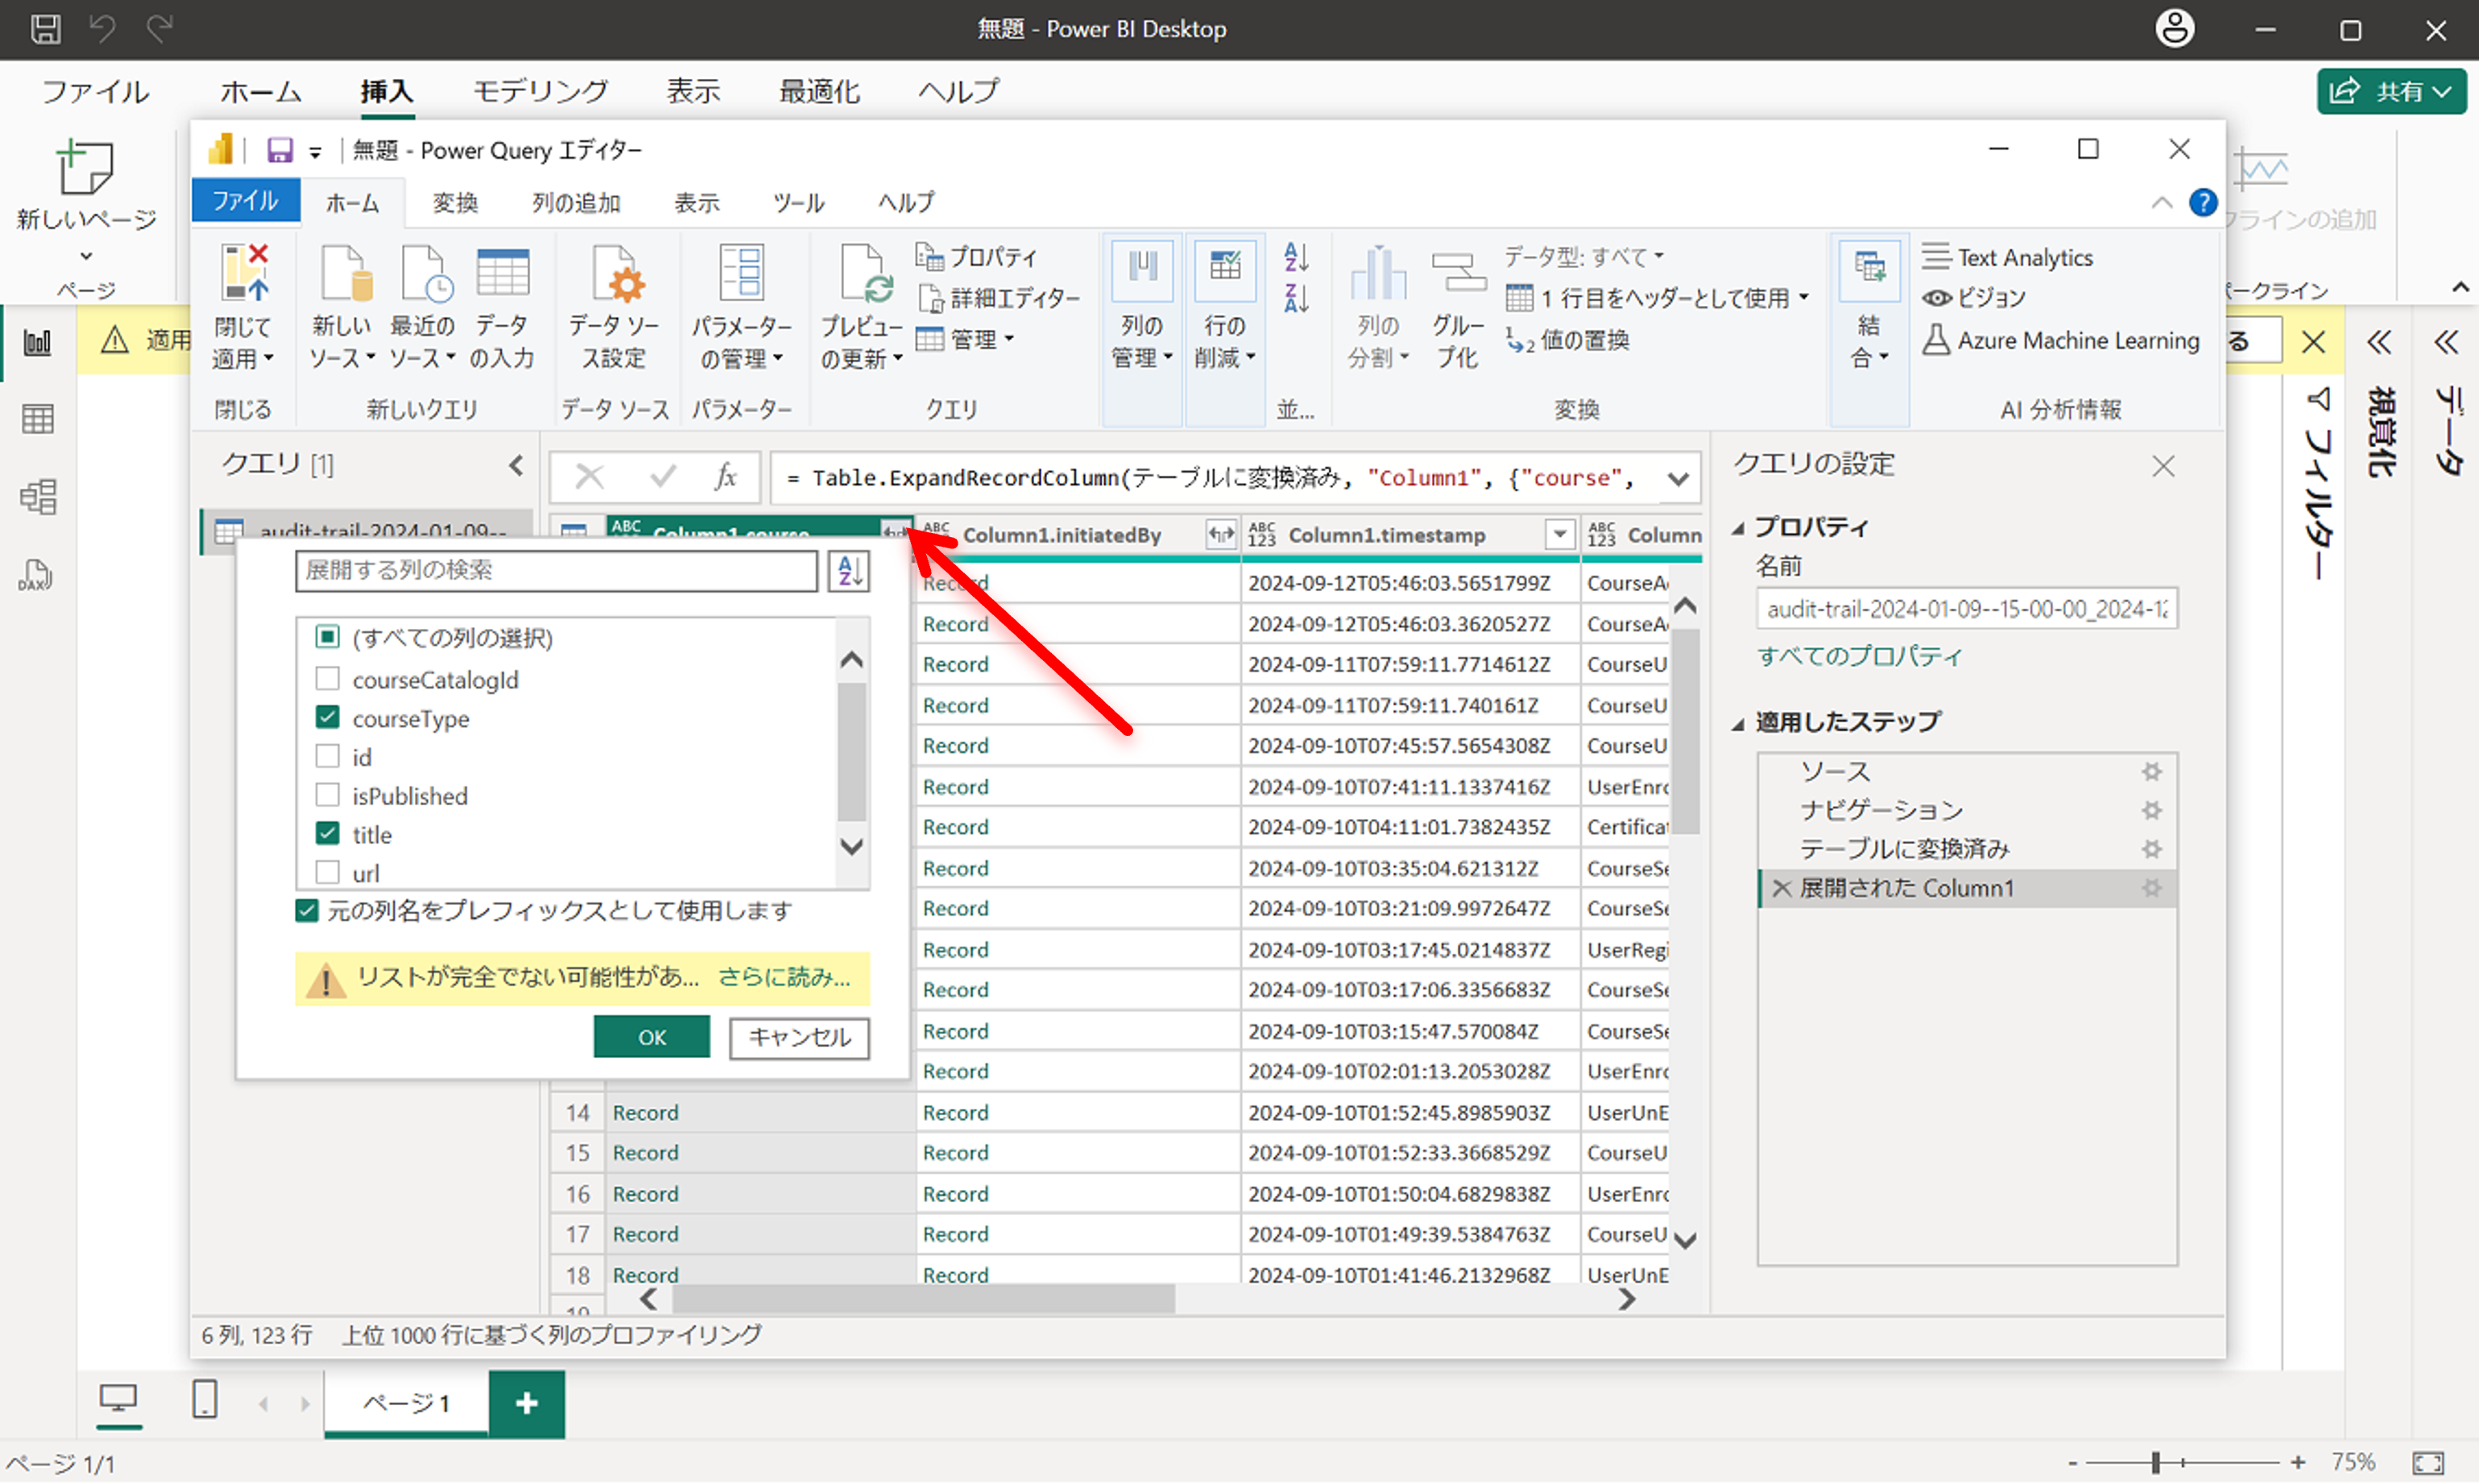Collapse the Power Query ribbon chevron
The width and height of the screenshot is (2479, 1484).
[x=2162, y=203]
